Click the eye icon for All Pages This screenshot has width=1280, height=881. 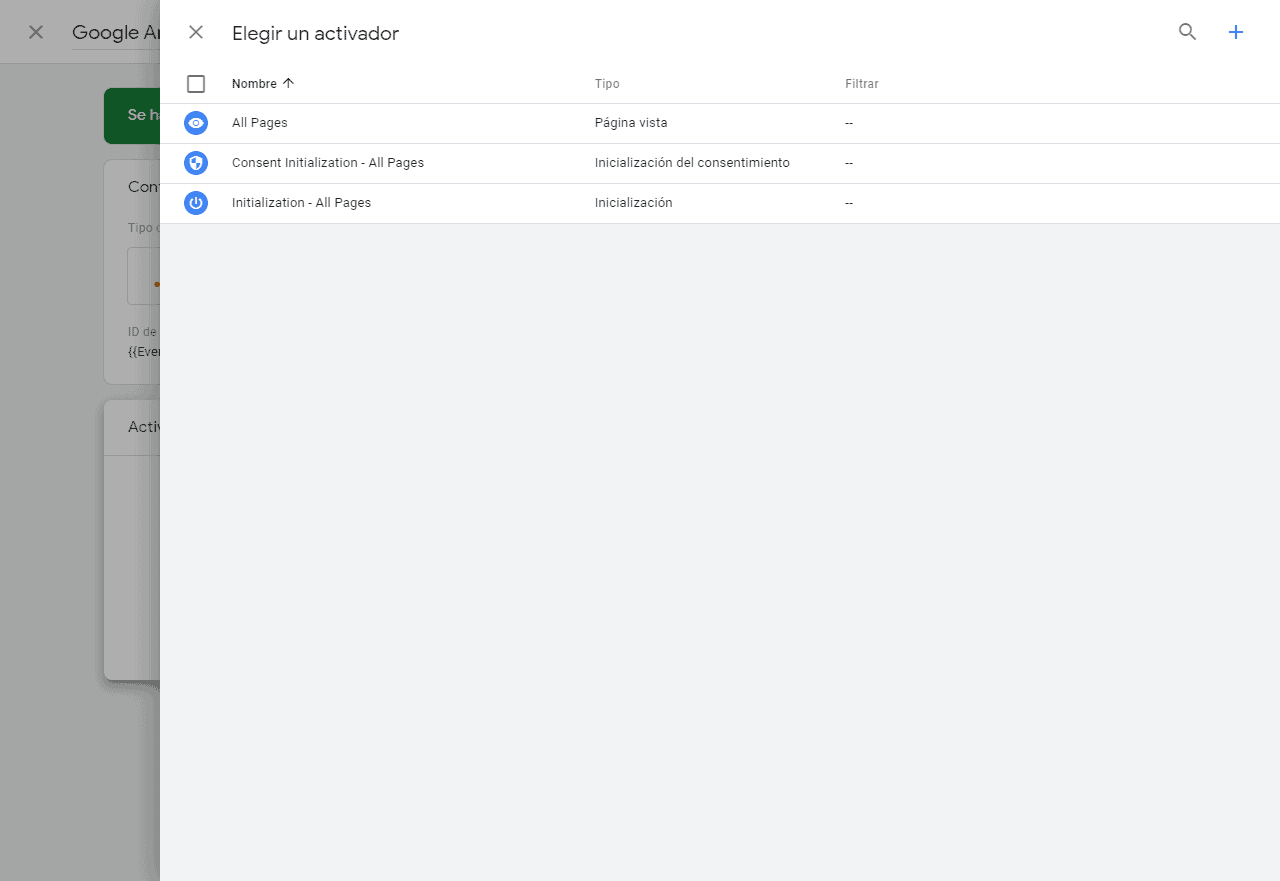(196, 123)
